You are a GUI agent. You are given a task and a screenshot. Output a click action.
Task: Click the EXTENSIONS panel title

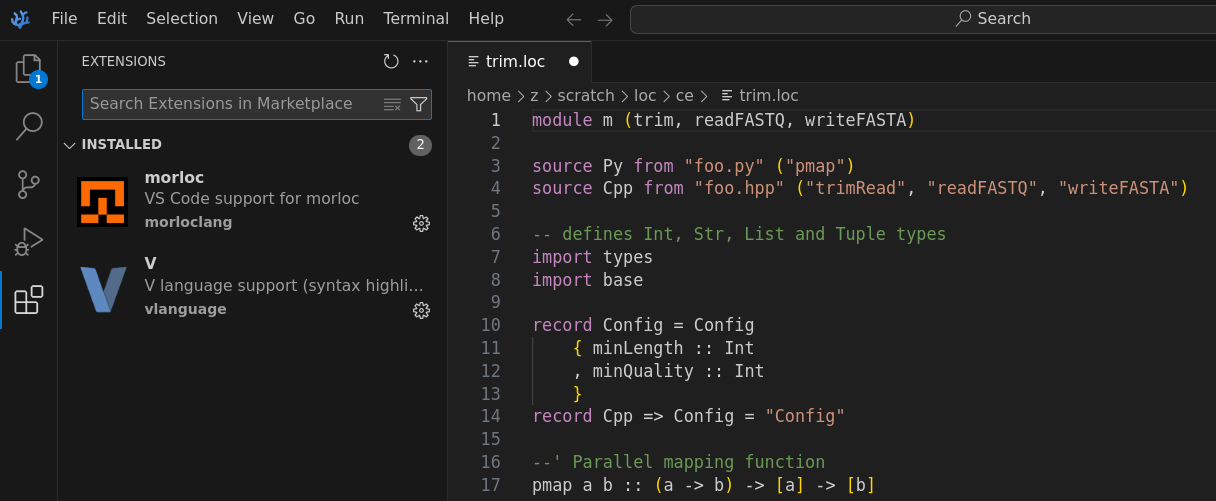point(124,61)
